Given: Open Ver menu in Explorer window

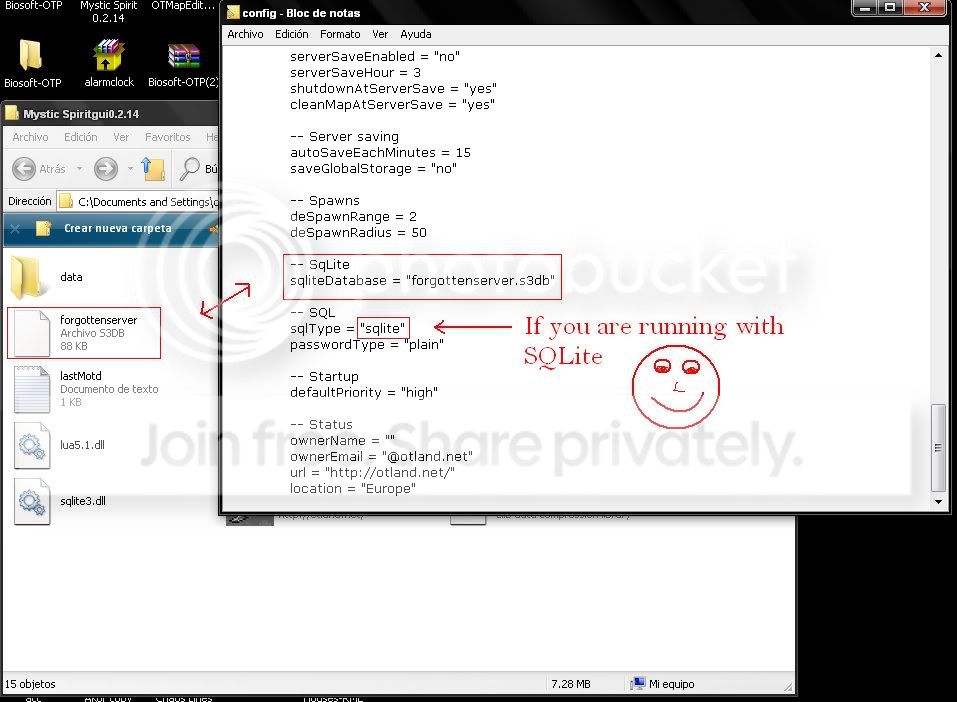Looking at the screenshot, I should tap(121, 137).
